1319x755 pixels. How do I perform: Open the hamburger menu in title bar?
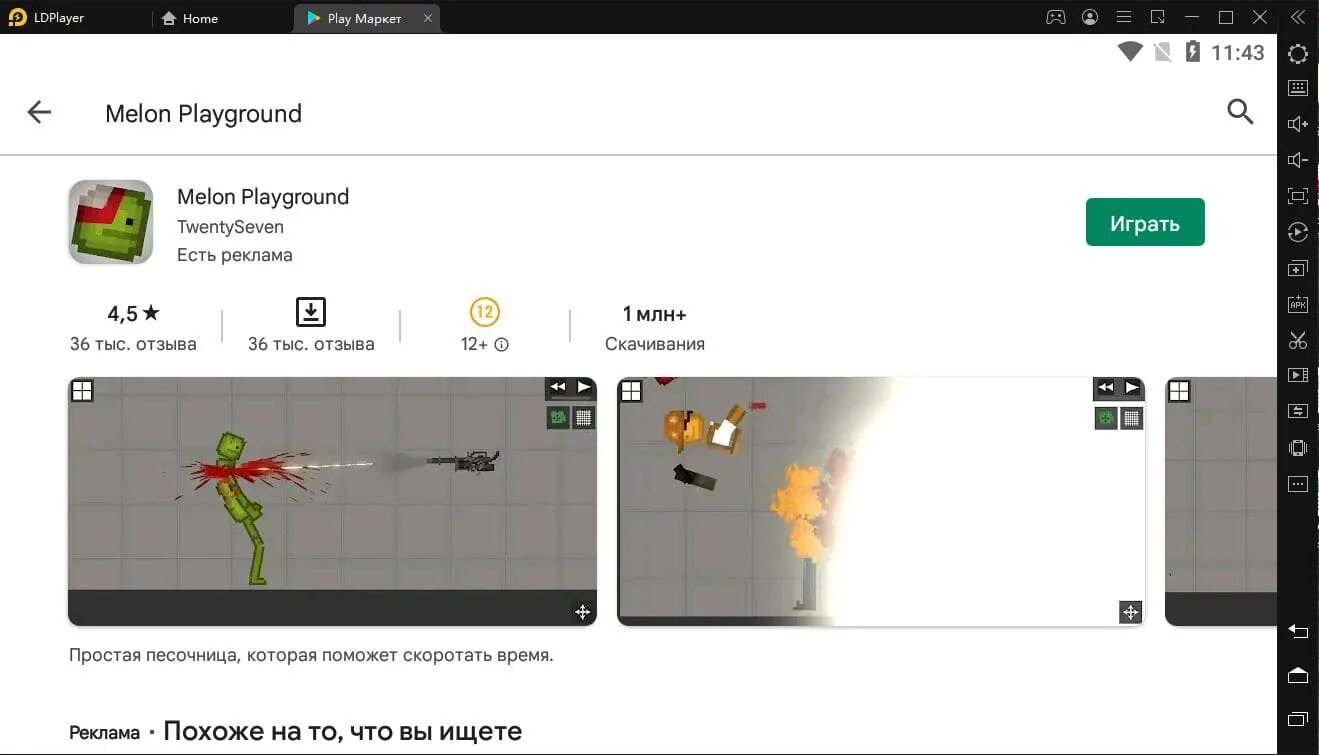coord(1124,17)
